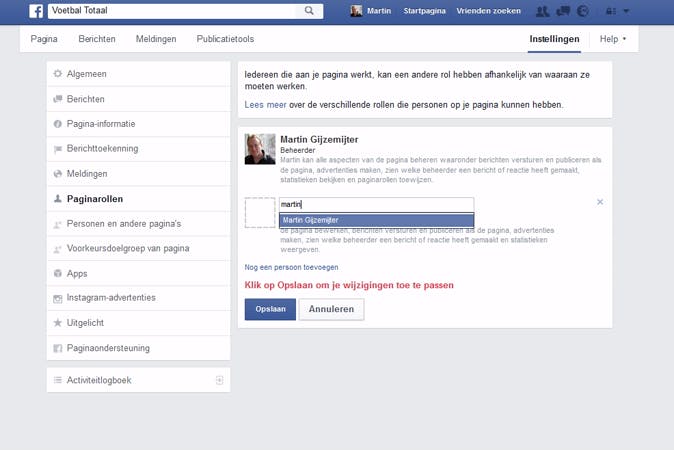Viewport: 674px width, 450px height.
Task: Open Pagina-informatie settings section
Action: point(138,124)
